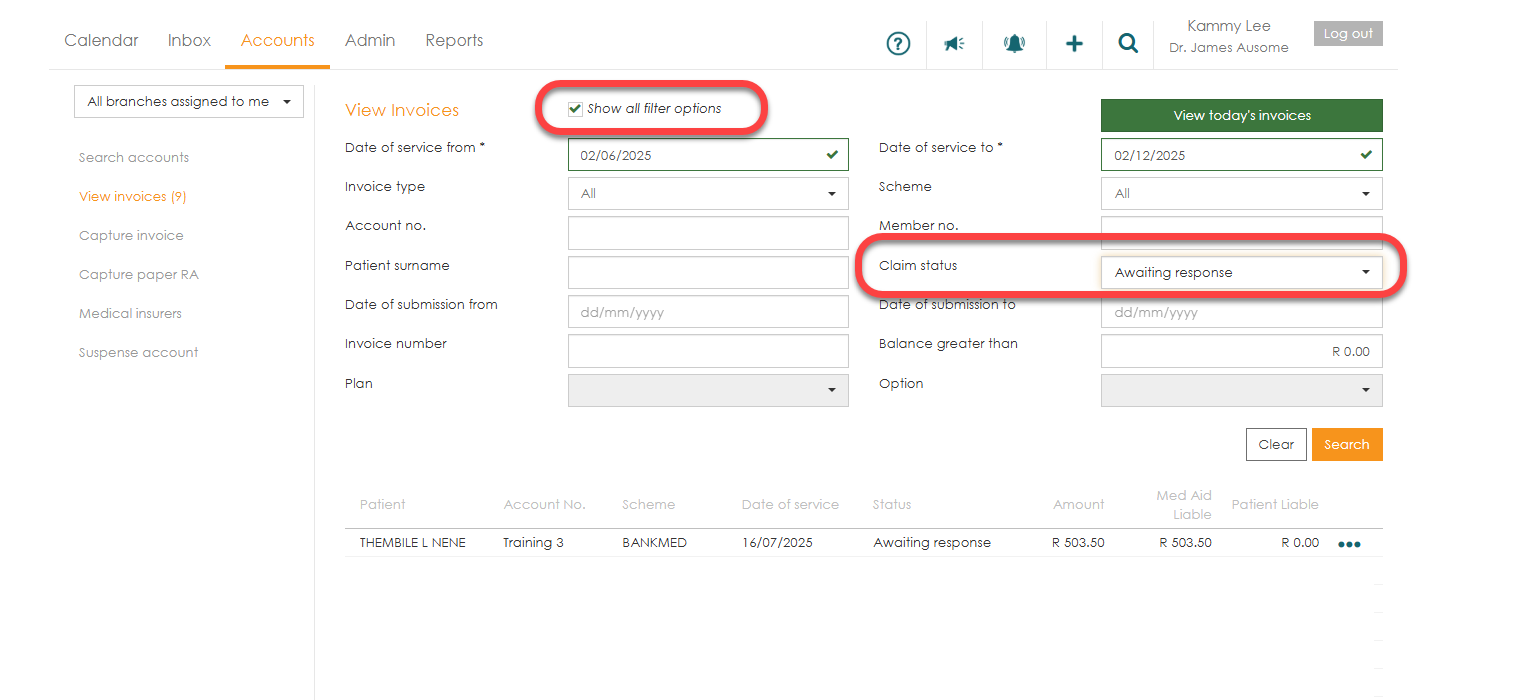Open the help question mark icon
The height and width of the screenshot is (700, 1531).
[x=898, y=44]
